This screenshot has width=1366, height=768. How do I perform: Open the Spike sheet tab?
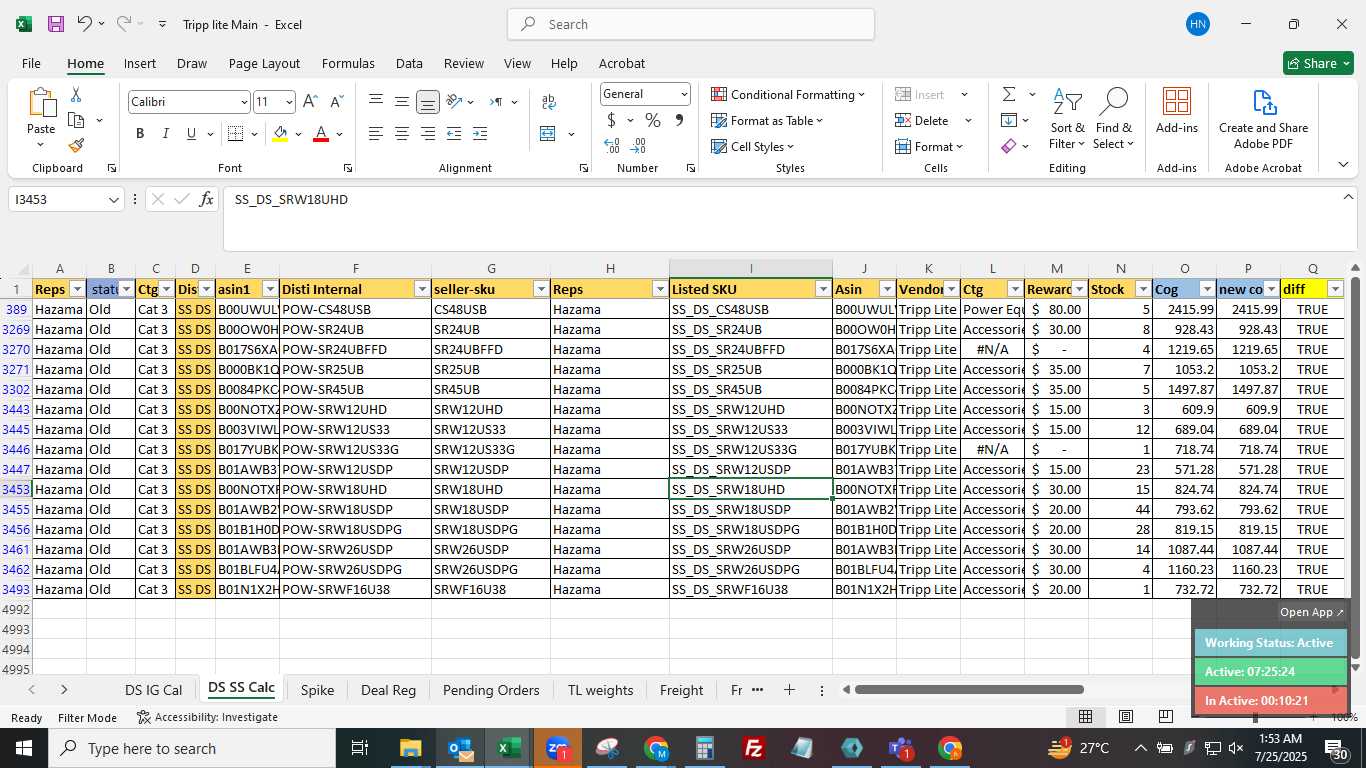tap(317, 690)
